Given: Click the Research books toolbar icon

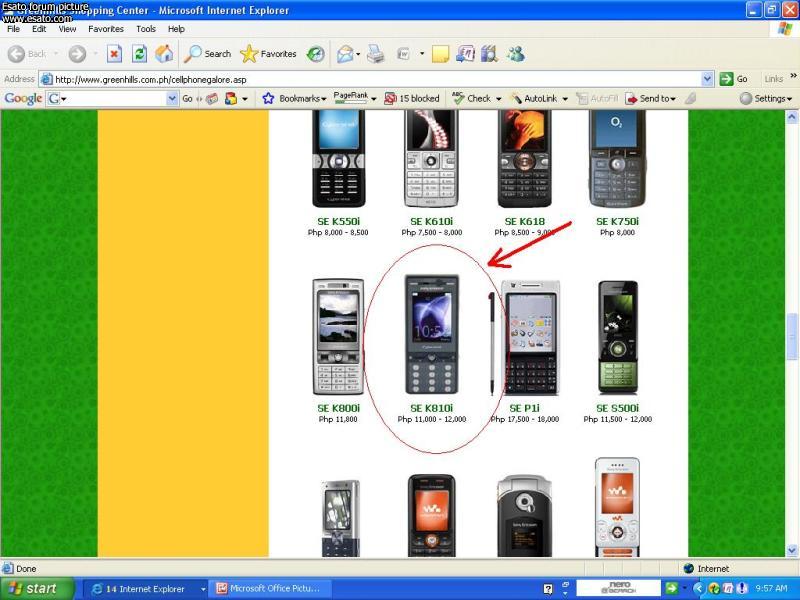Looking at the screenshot, I should point(489,54).
